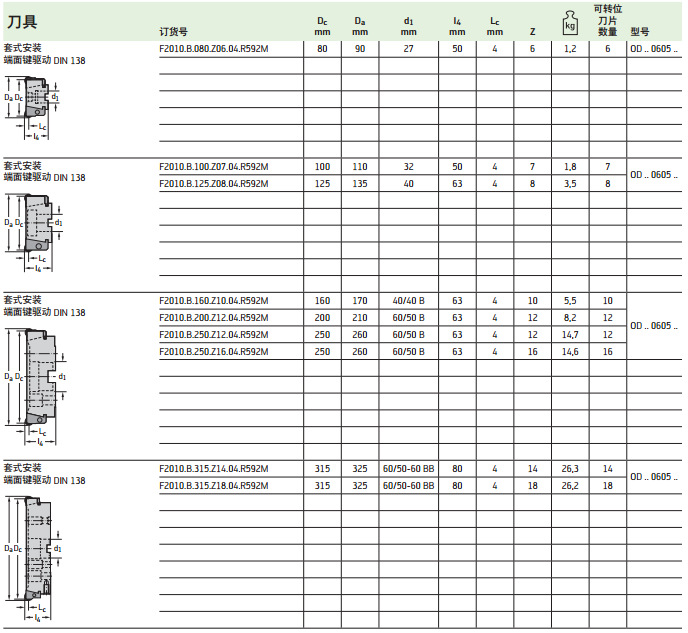Select order number F2010.B.250.Z16.04.R592M
The height and width of the screenshot is (633, 688).
point(213,352)
